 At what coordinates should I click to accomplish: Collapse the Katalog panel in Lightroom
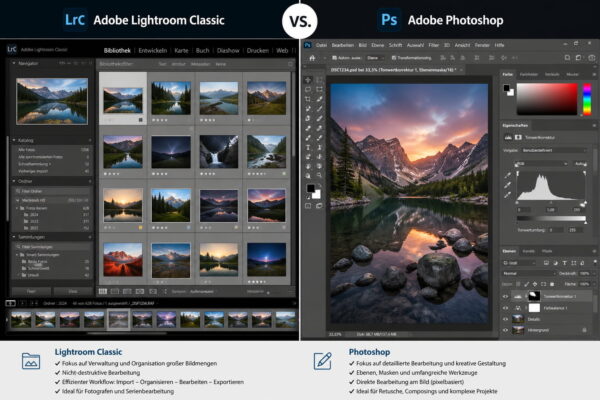point(14,140)
